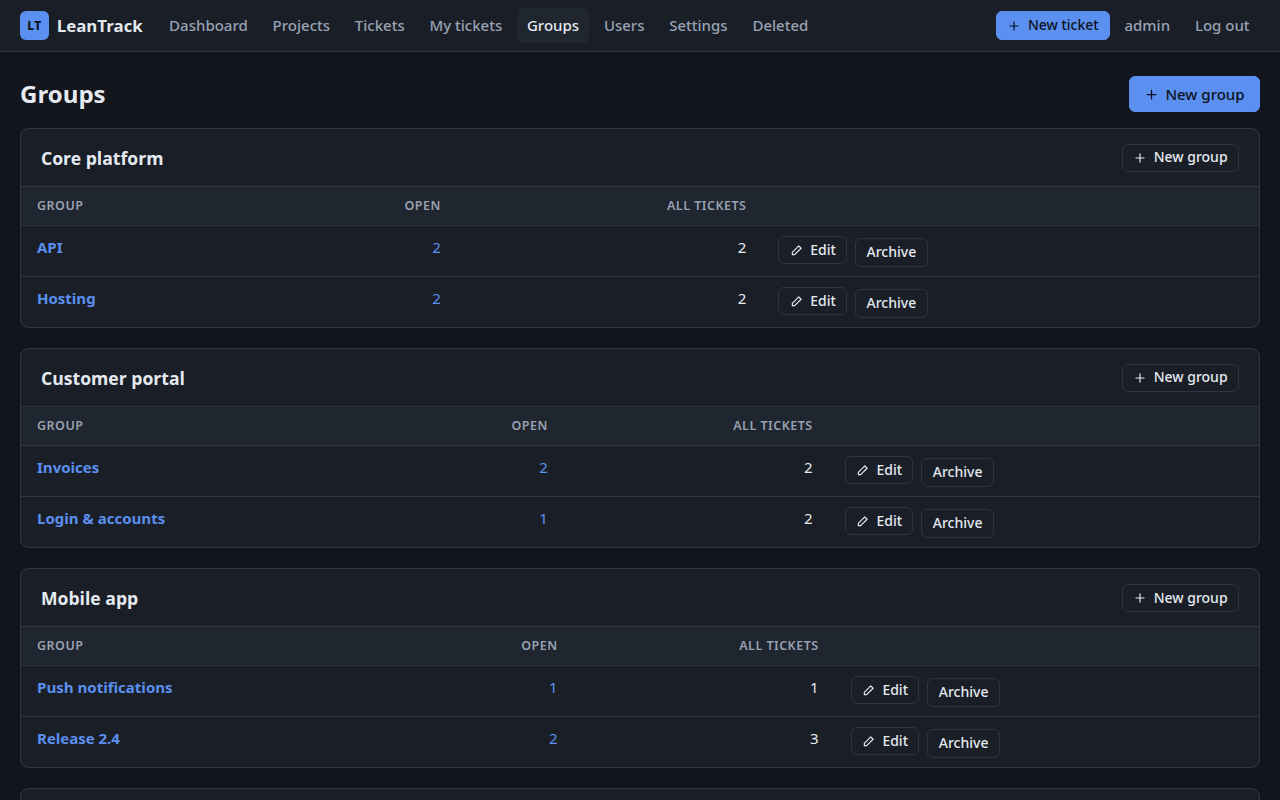Image resolution: width=1280 pixels, height=800 pixels.
Task: View open tickets count for Hosting
Action: click(x=436, y=299)
